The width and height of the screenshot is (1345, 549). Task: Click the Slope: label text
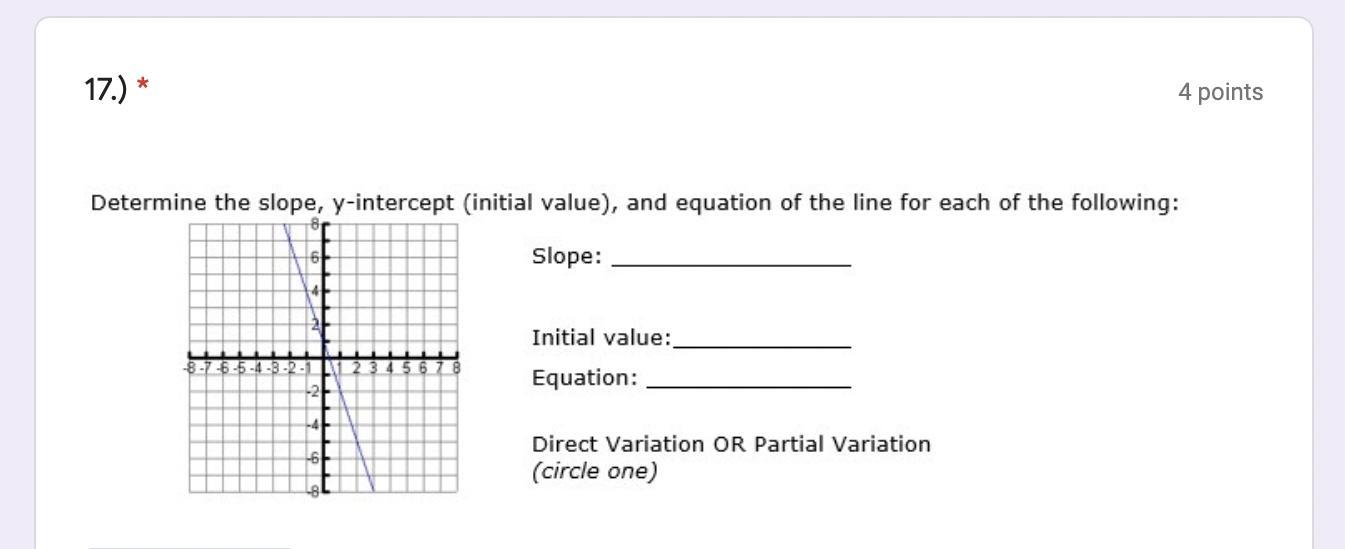click(566, 256)
